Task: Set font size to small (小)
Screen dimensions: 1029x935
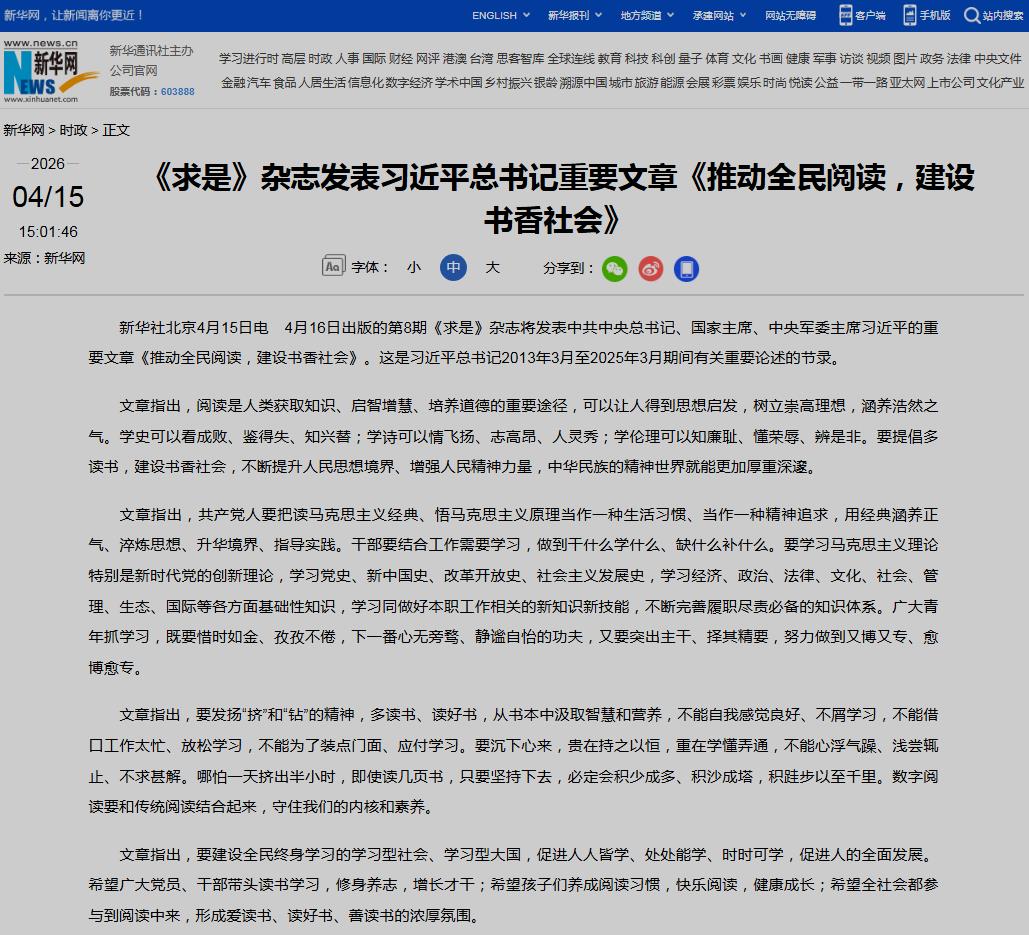Action: [x=414, y=267]
